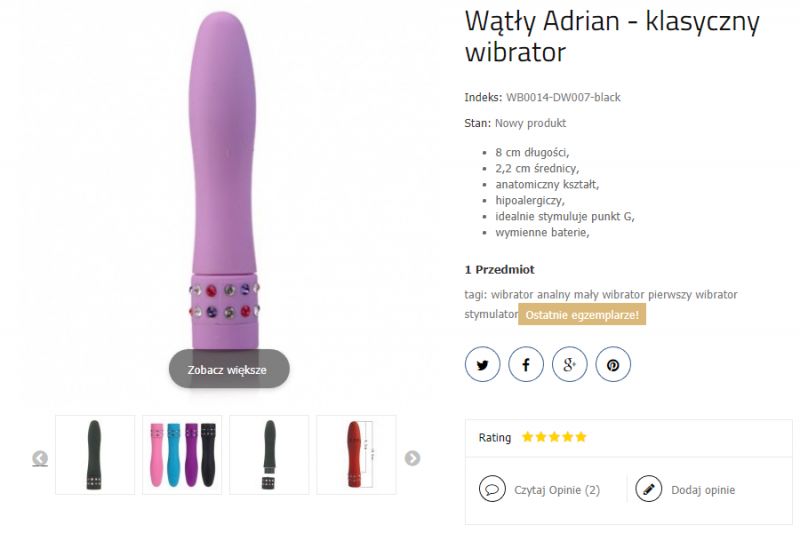Image resolution: width=800 pixels, height=533 pixels.
Task: Select the thumbnail with detached battery cap
Action: pyautogui.click(x=269, y=455)
